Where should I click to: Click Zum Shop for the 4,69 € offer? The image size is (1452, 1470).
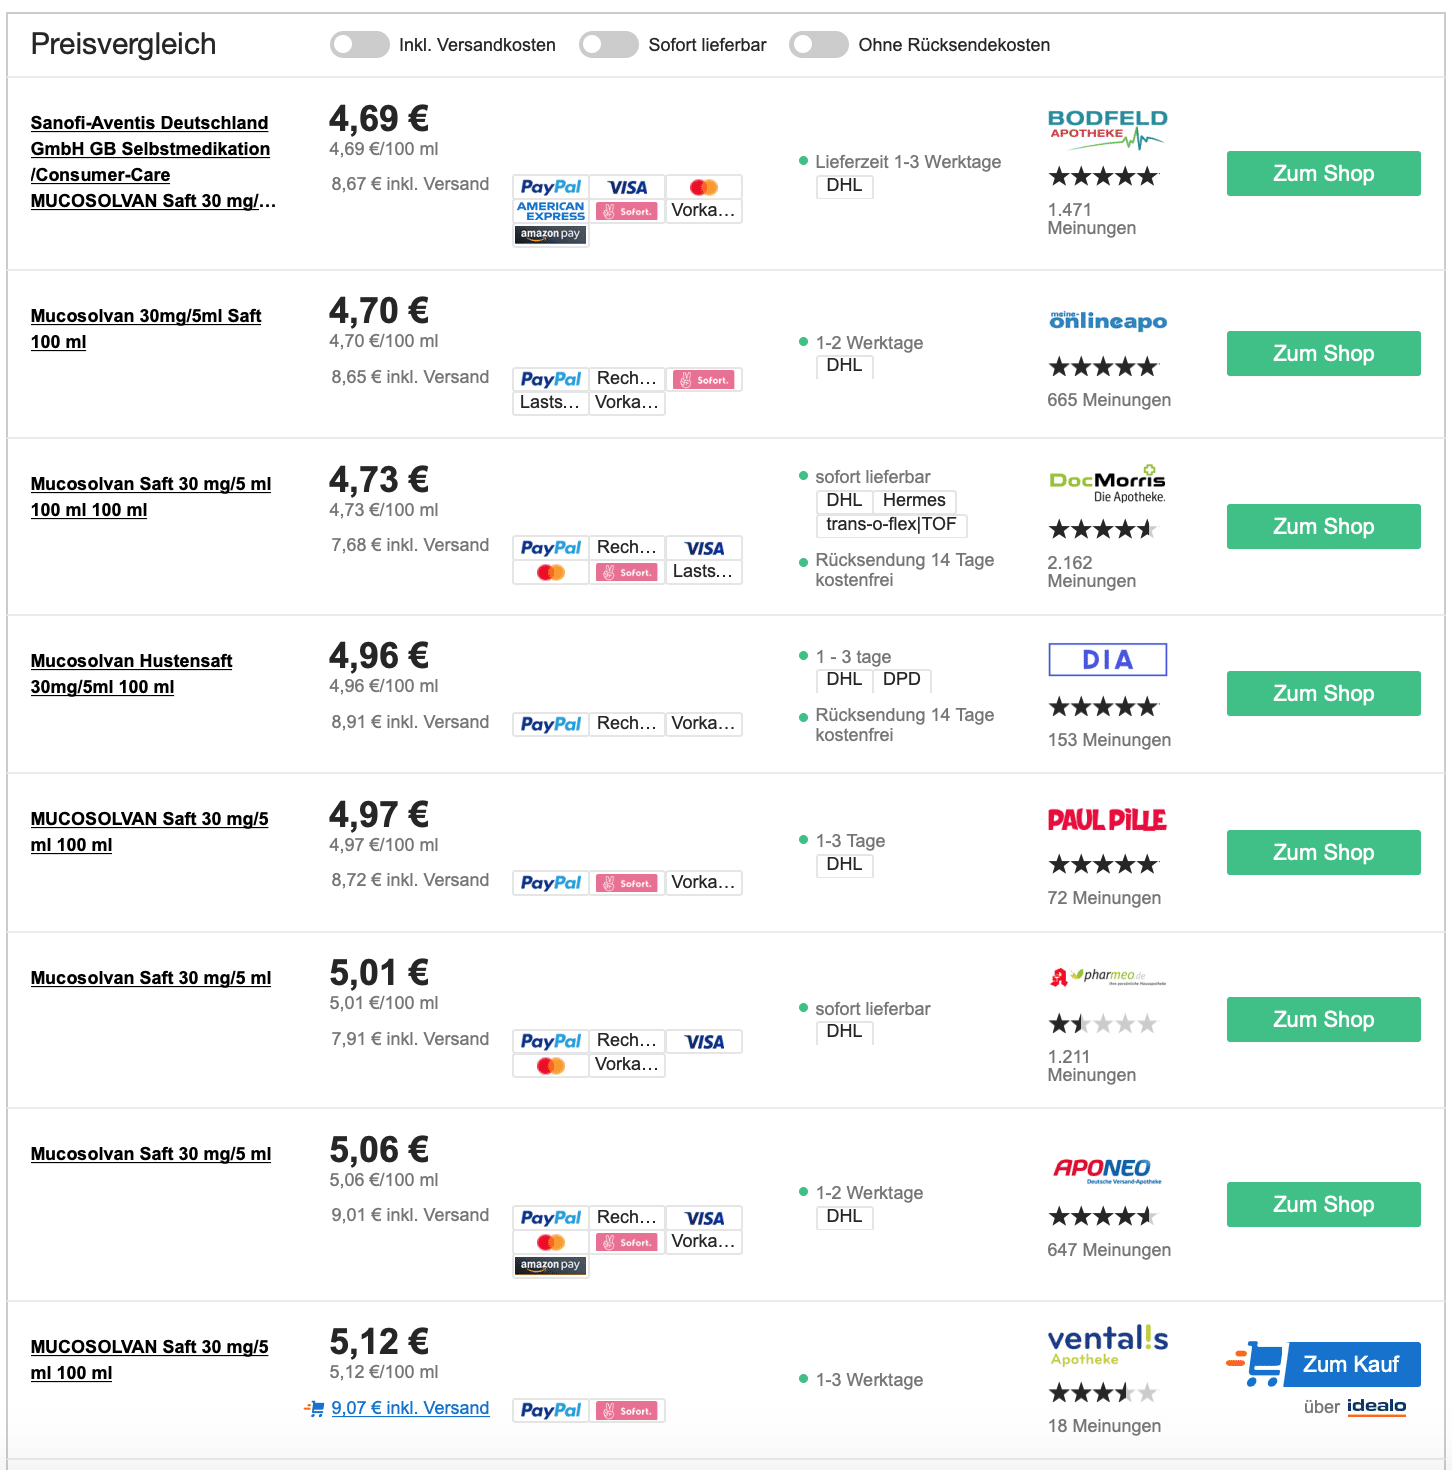tap(1323, 173)
